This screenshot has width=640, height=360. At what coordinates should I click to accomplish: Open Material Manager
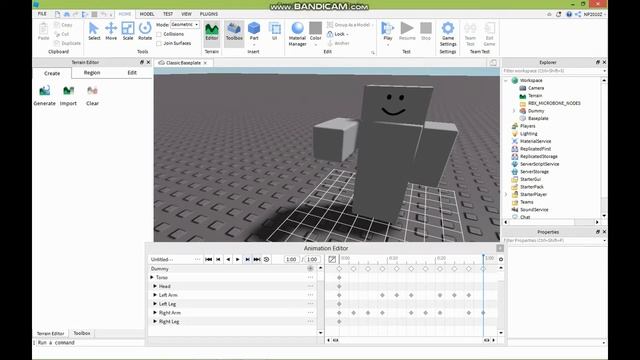[x=298, y=33]
